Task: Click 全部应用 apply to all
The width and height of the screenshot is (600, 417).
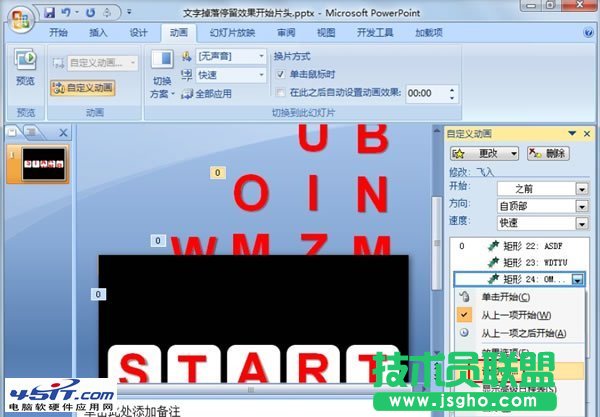Action: click(x=207, y=94)
